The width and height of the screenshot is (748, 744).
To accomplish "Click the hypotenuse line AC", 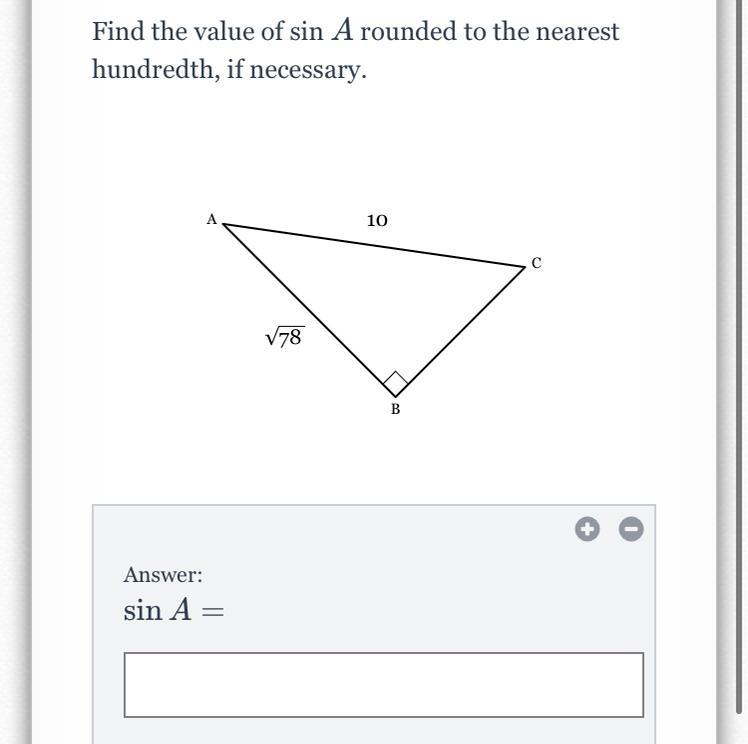I will click(x=374, y=246).
